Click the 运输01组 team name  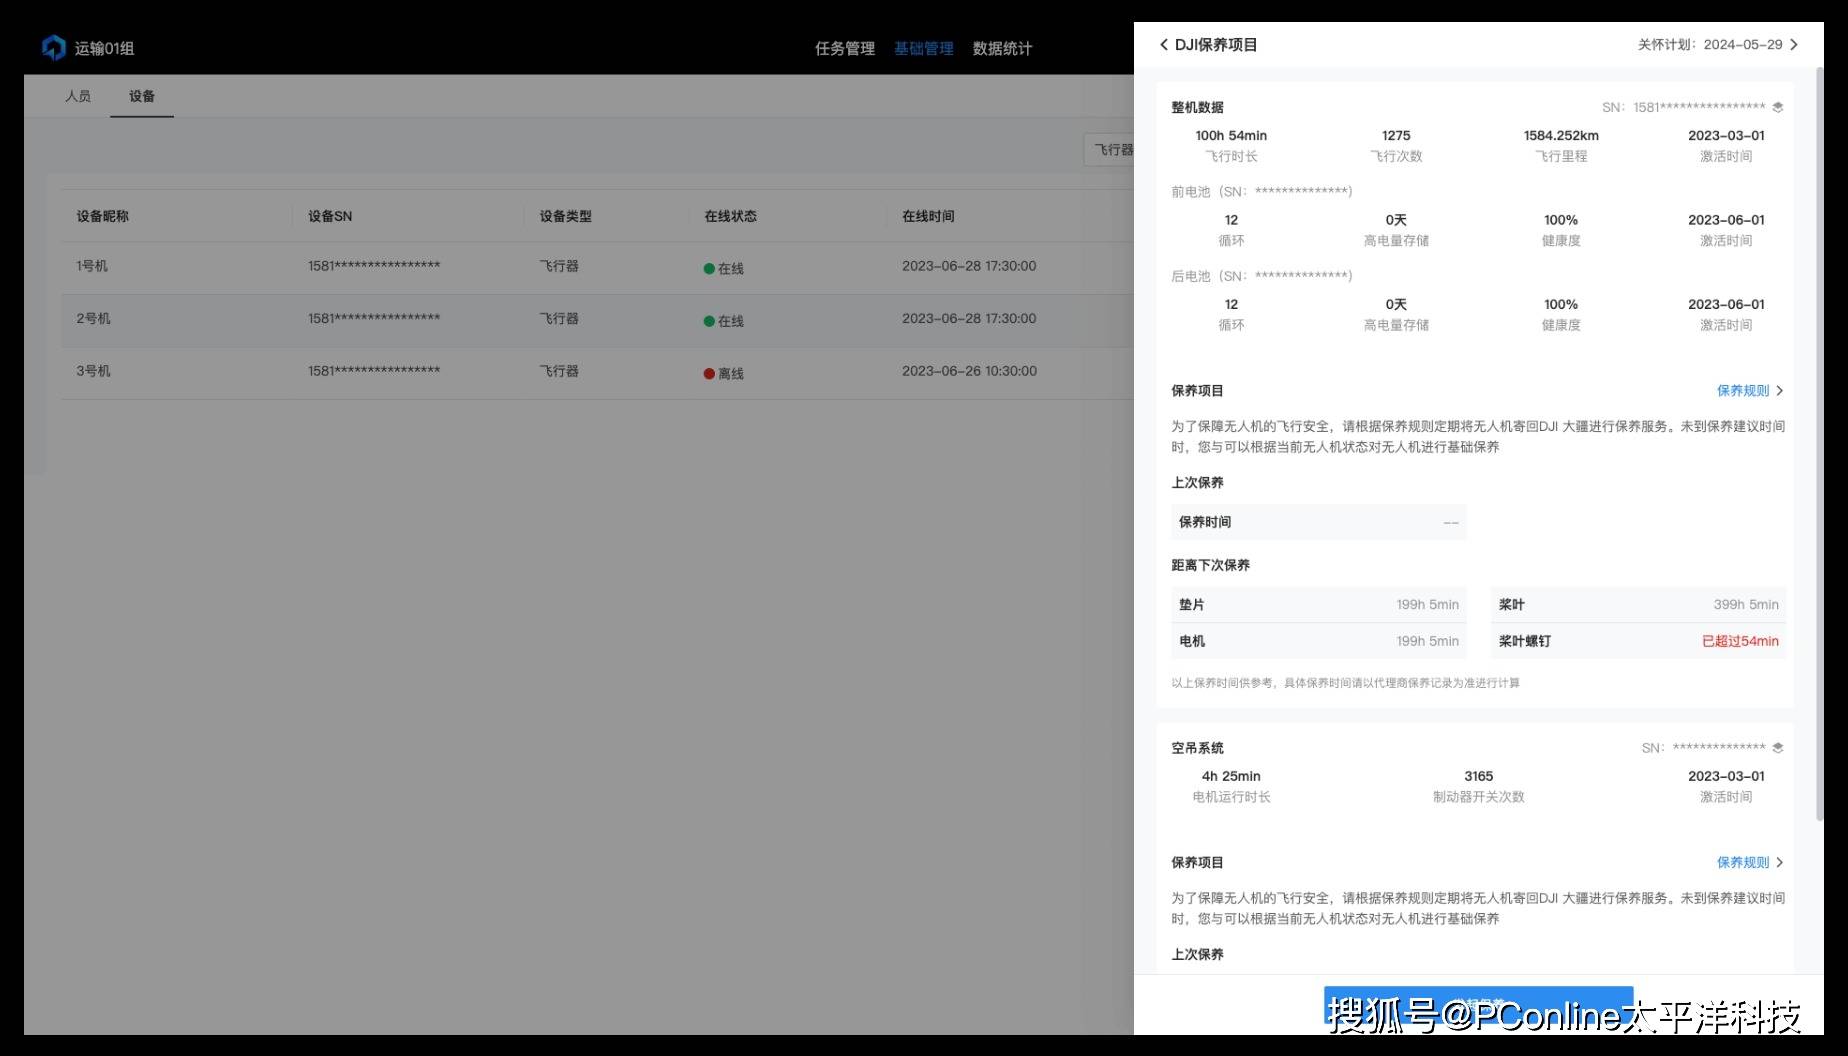tap(104, 48)
